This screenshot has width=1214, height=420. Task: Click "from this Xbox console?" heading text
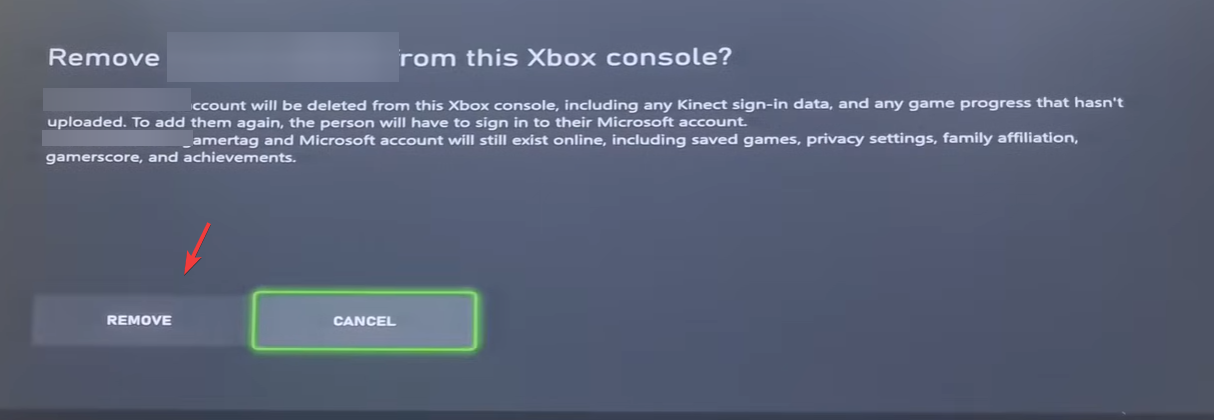tap(566, 57)
